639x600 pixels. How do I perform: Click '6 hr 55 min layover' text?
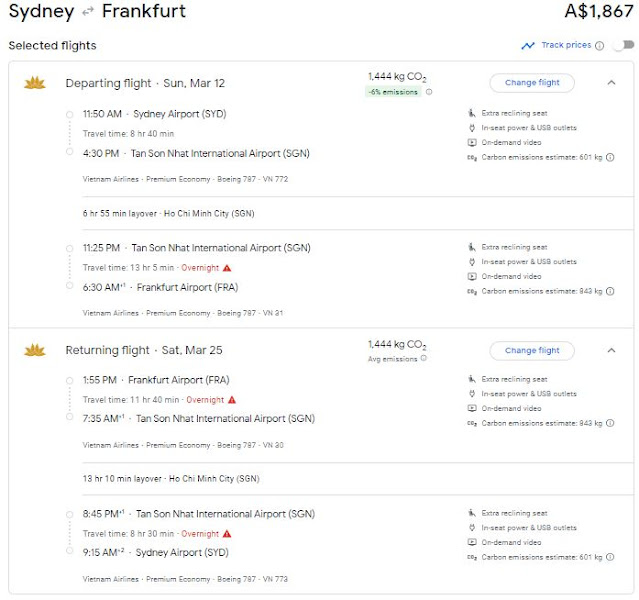pos(119,213)
